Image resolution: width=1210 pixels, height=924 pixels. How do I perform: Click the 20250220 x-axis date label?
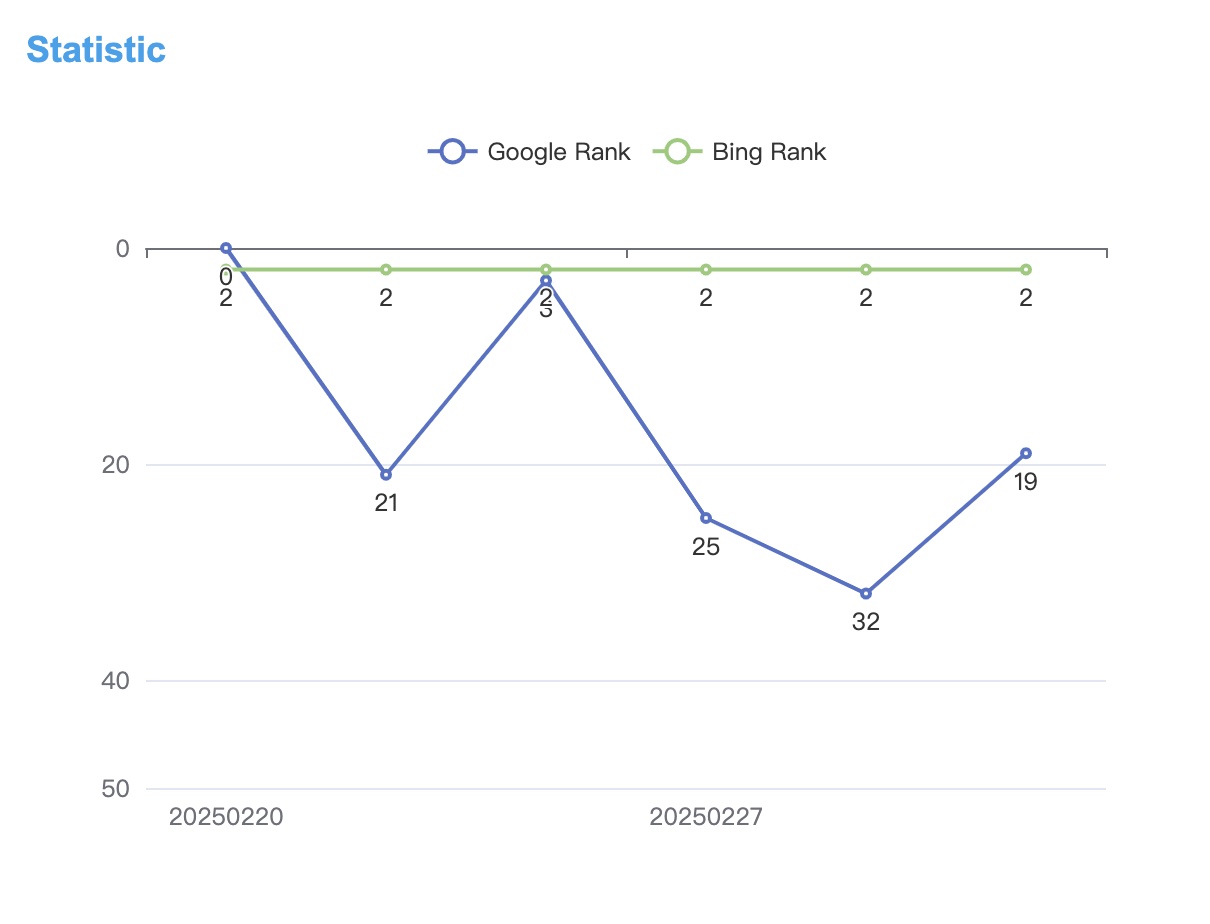tap(226, 817)
